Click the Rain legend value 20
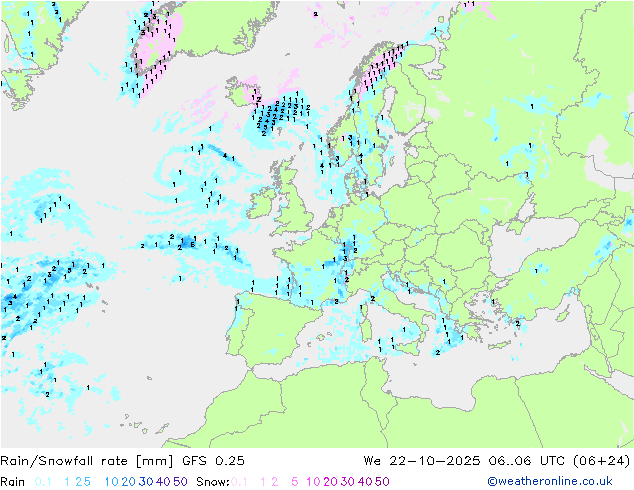The width and height of the screenshot is (634, 490). click(x=129, y=482)
